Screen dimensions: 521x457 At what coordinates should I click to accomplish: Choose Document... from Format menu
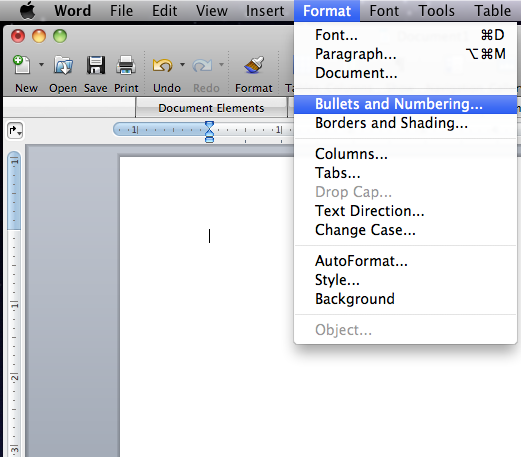coord(405,73)
